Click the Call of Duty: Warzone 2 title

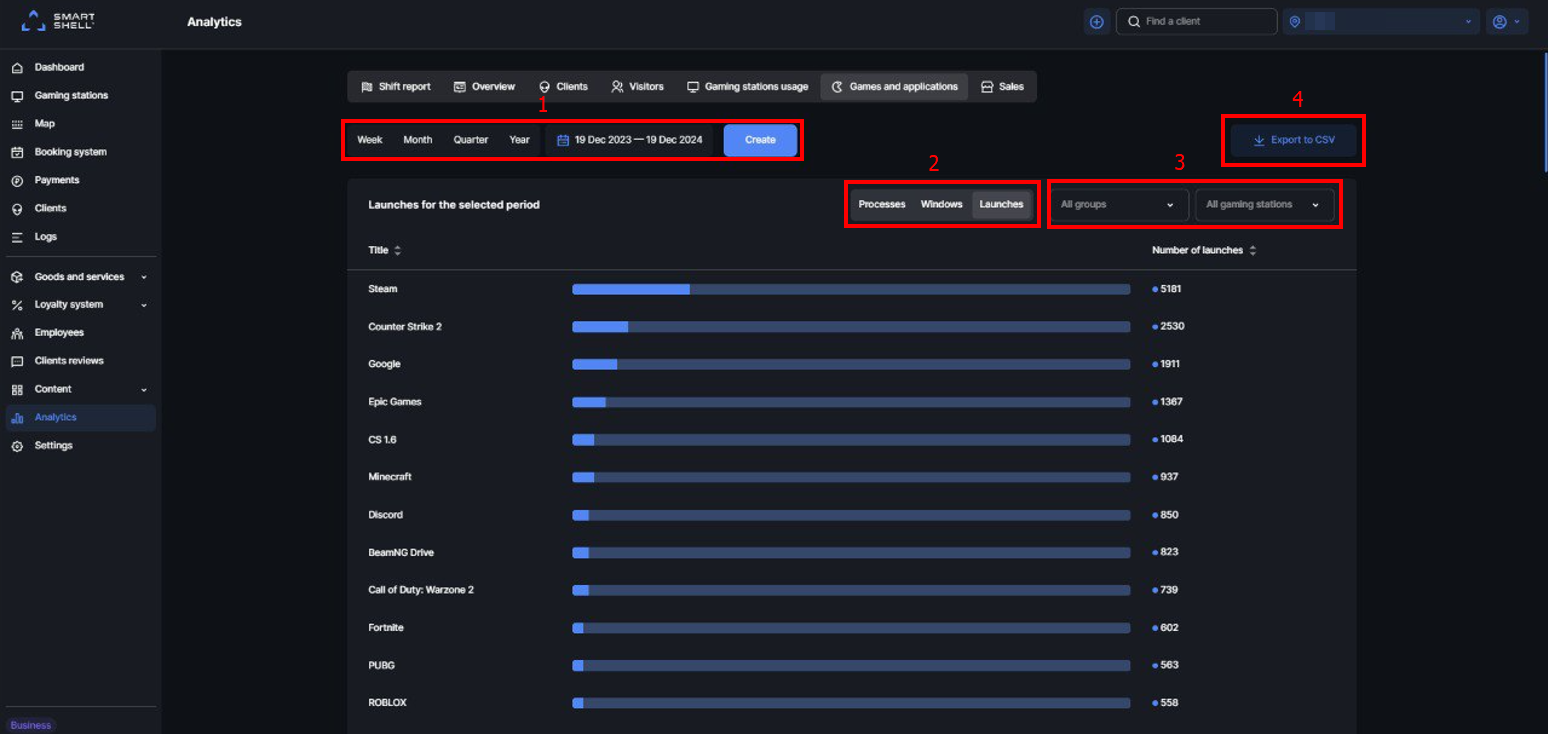click(421, 590)
